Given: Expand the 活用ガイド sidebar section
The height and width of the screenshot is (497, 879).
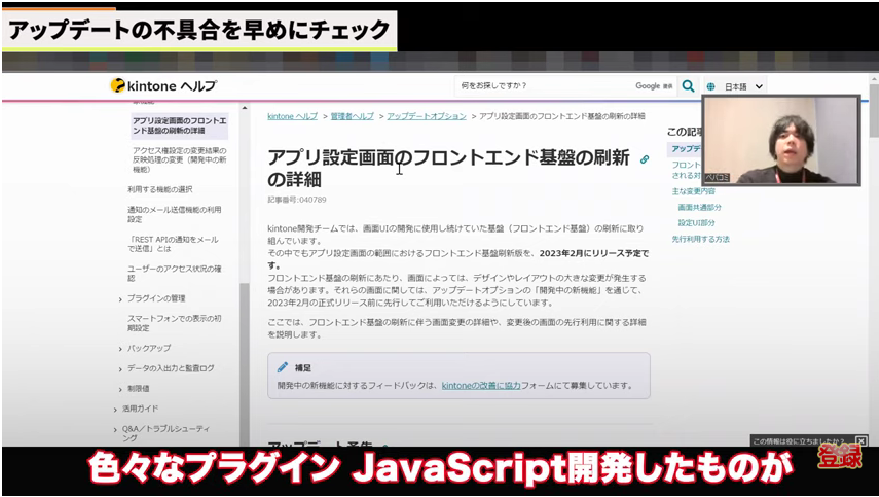Looking at the screenshot, I should (115, 408).
